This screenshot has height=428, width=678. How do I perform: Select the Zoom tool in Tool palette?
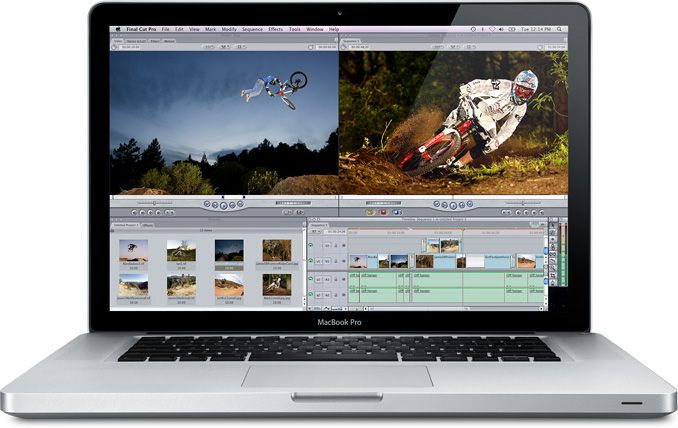553,268
